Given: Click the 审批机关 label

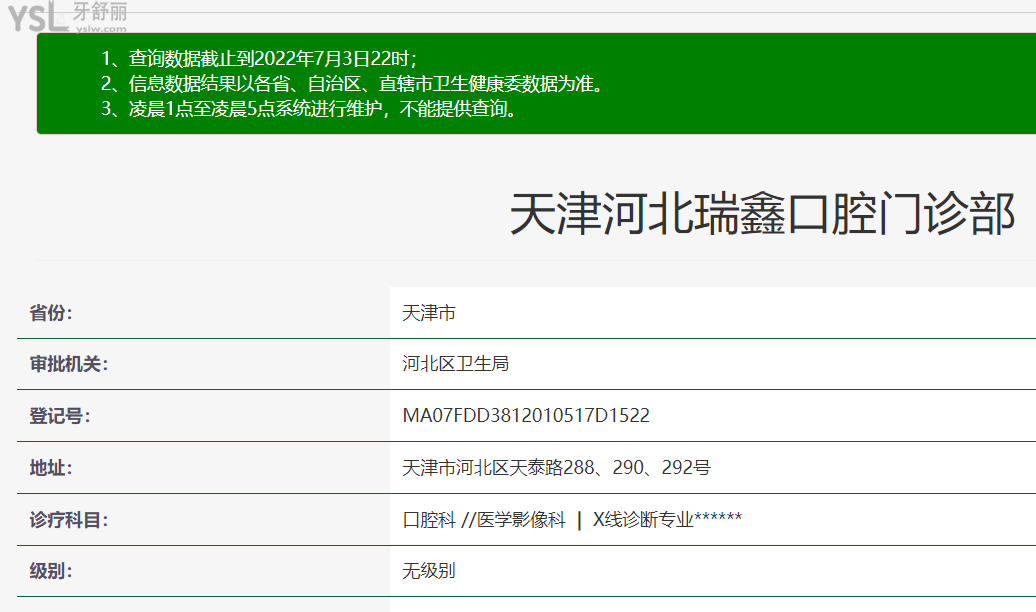Looking at the screenshot, I should pyautogui.click(x=69, y=363).
